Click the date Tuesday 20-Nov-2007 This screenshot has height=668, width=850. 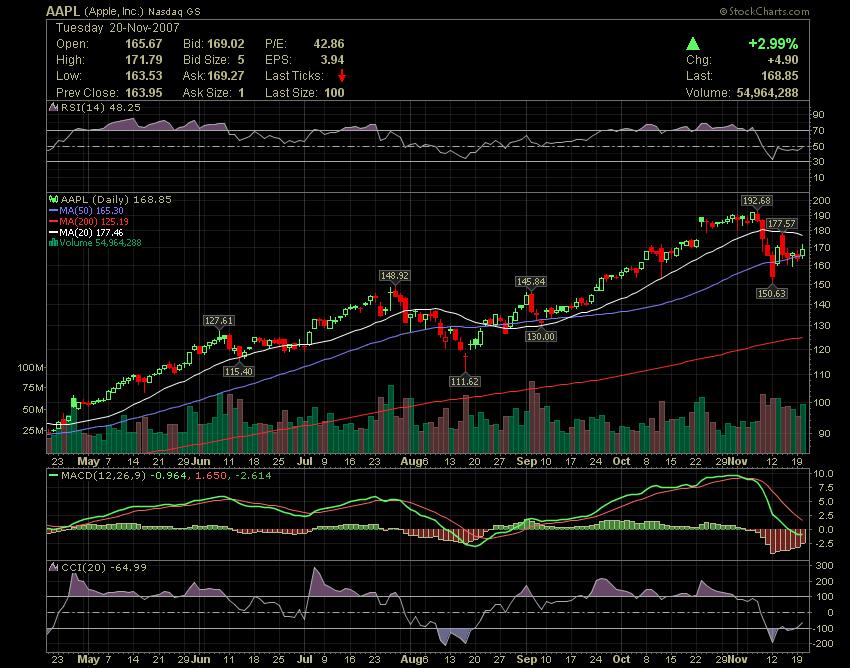coord(118,28)
